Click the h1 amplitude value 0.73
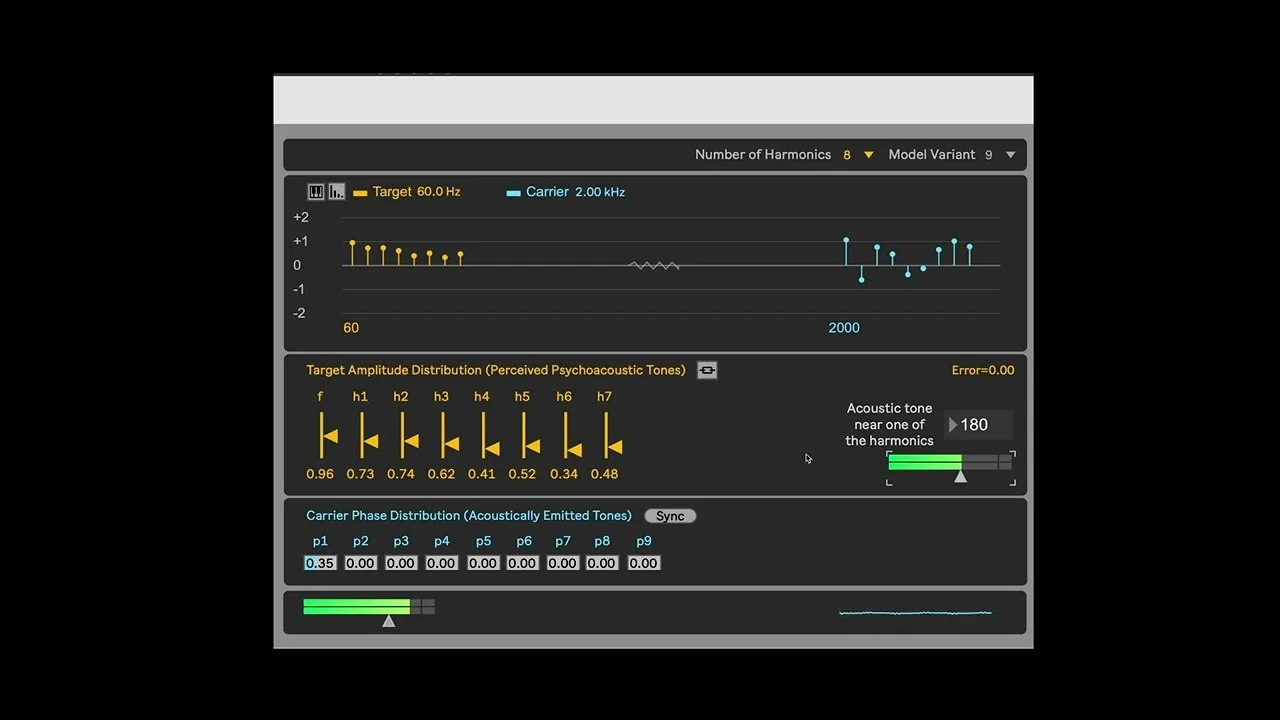This screenshot has width=1280, height=720. click(360, 474)
